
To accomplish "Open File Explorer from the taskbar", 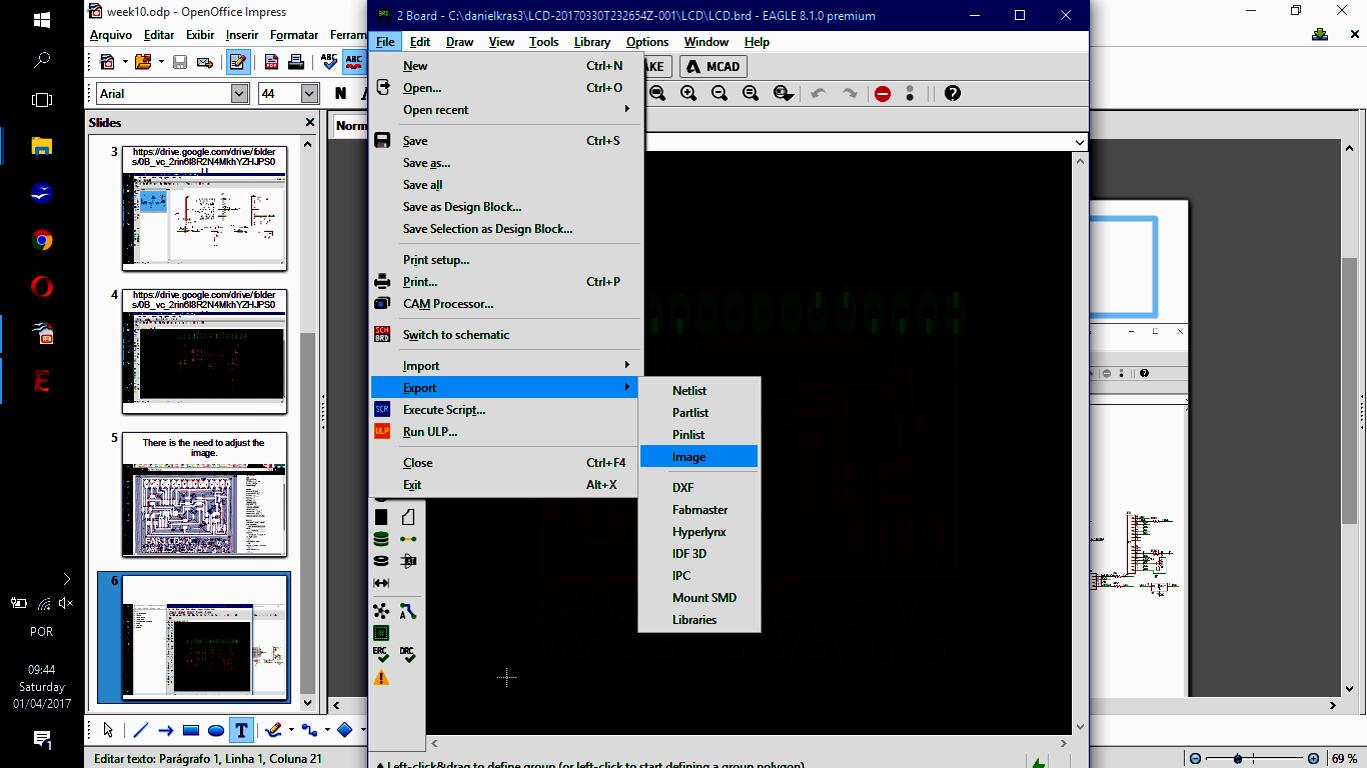I will (x=42, y=146).
